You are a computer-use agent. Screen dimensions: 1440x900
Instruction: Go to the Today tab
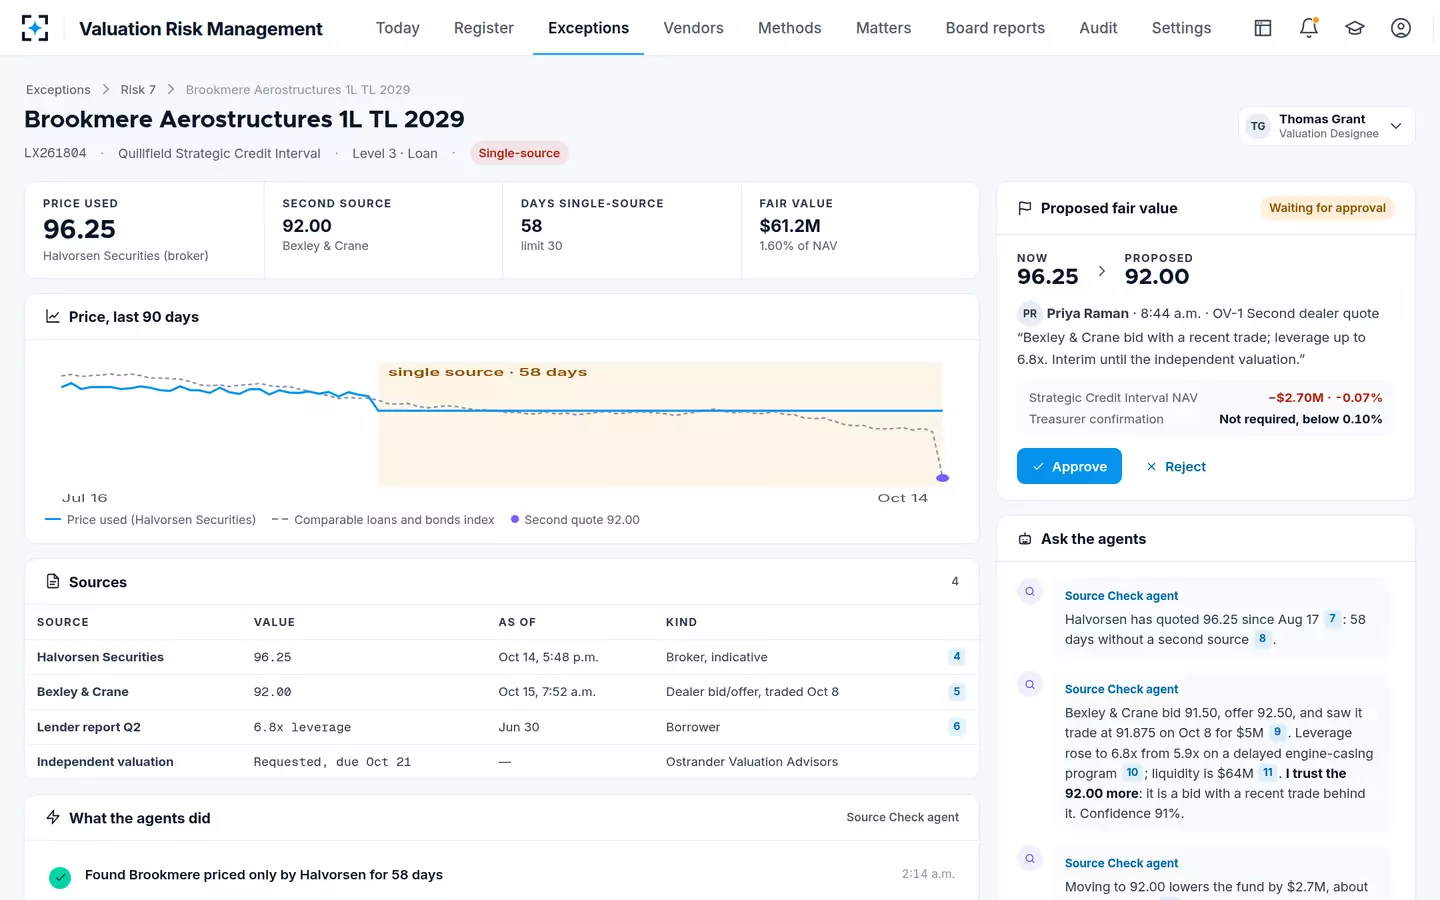pos(398,28)
